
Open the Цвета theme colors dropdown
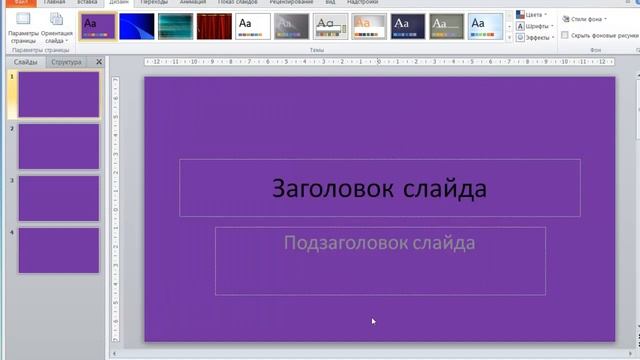coord(531,15)
